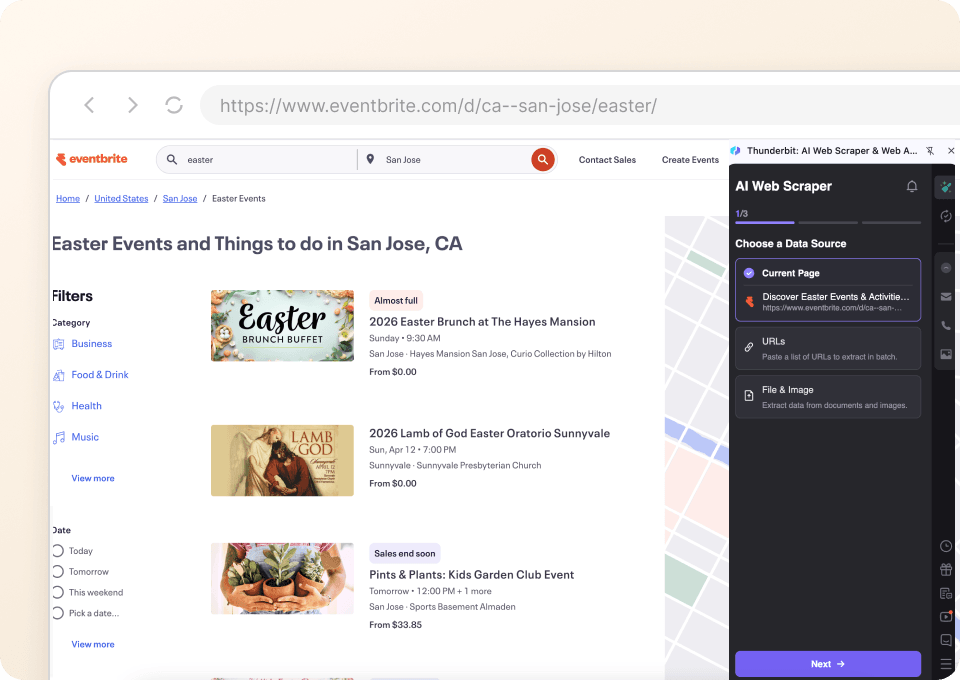Click the notification bell in Thunderbit panel
The image size is (960, 680).
pos(911,187)
